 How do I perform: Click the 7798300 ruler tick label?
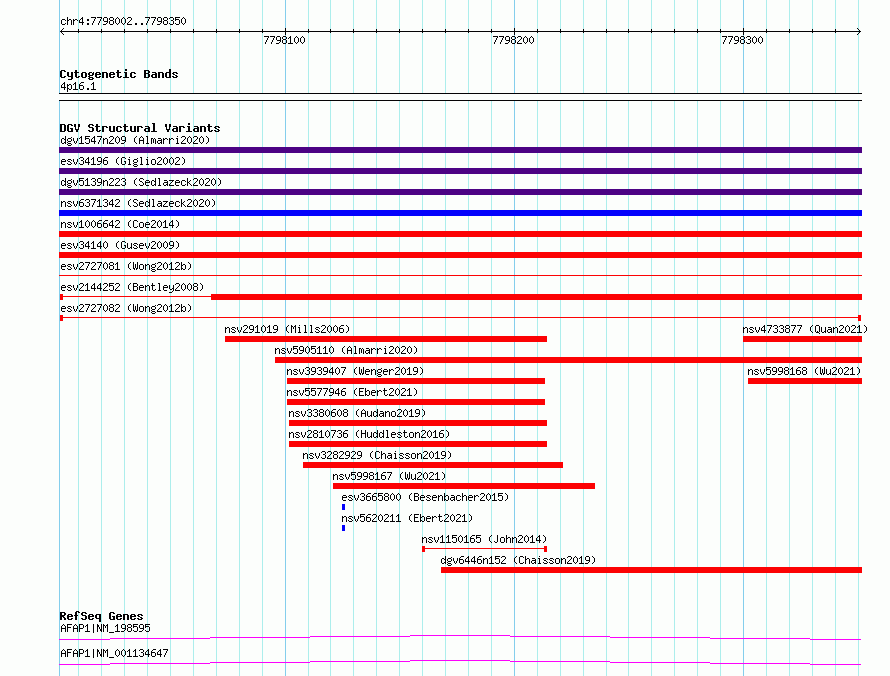[742, 40]
